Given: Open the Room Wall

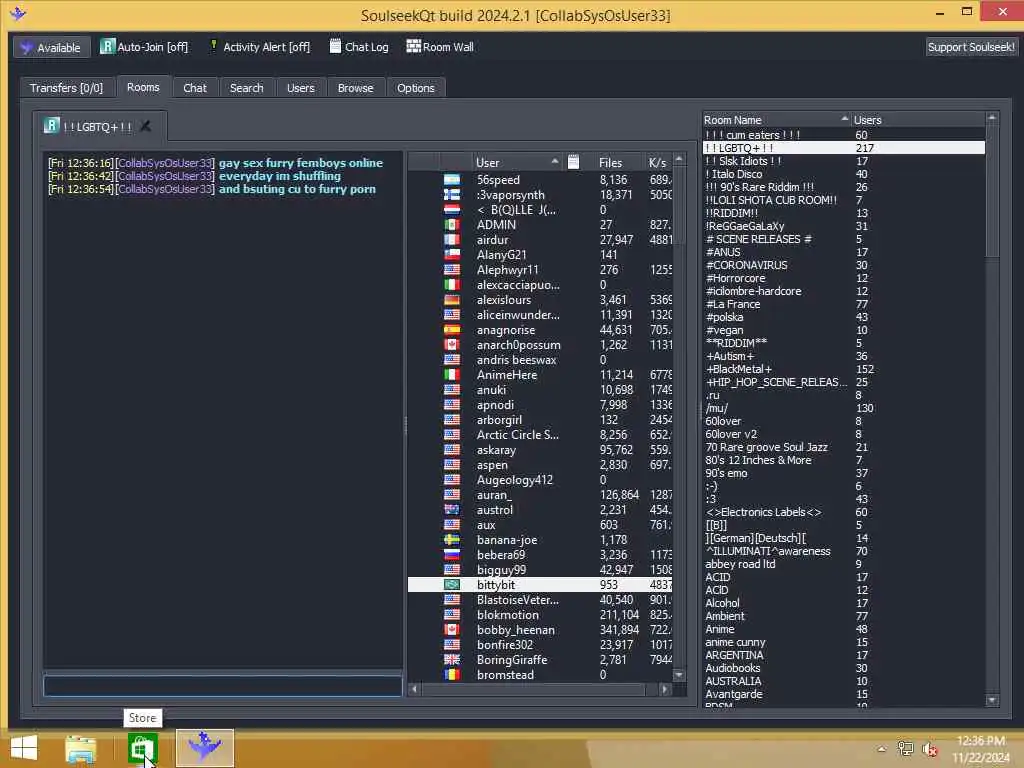Looking at the screenshot, I should 440,47.
